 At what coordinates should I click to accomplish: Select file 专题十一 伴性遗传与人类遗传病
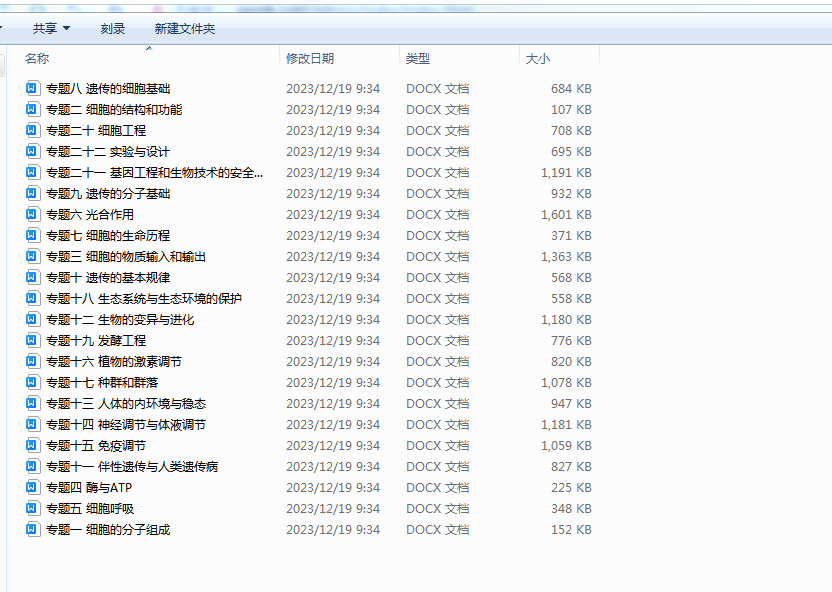pos(132,467)
